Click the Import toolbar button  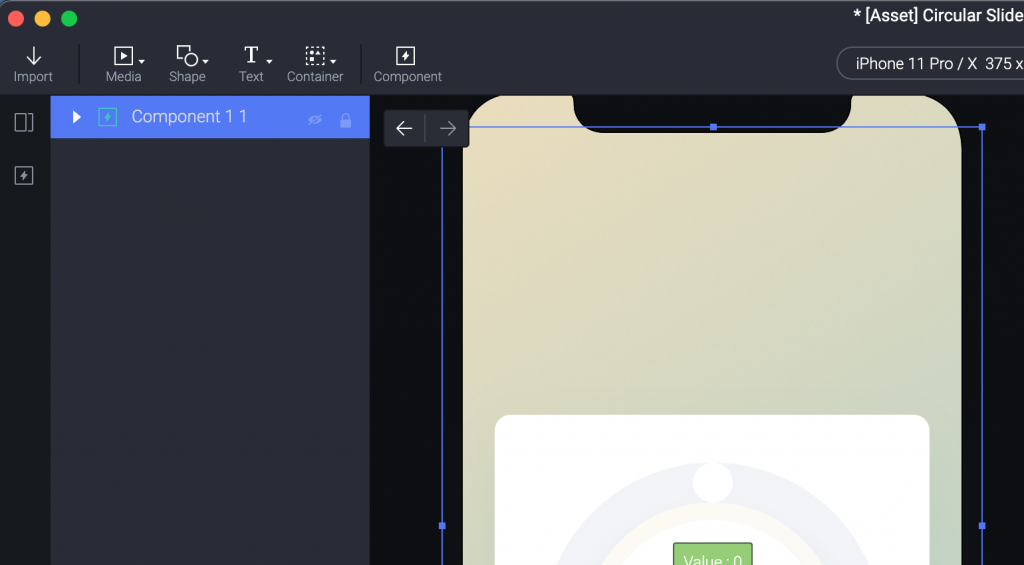33,64
